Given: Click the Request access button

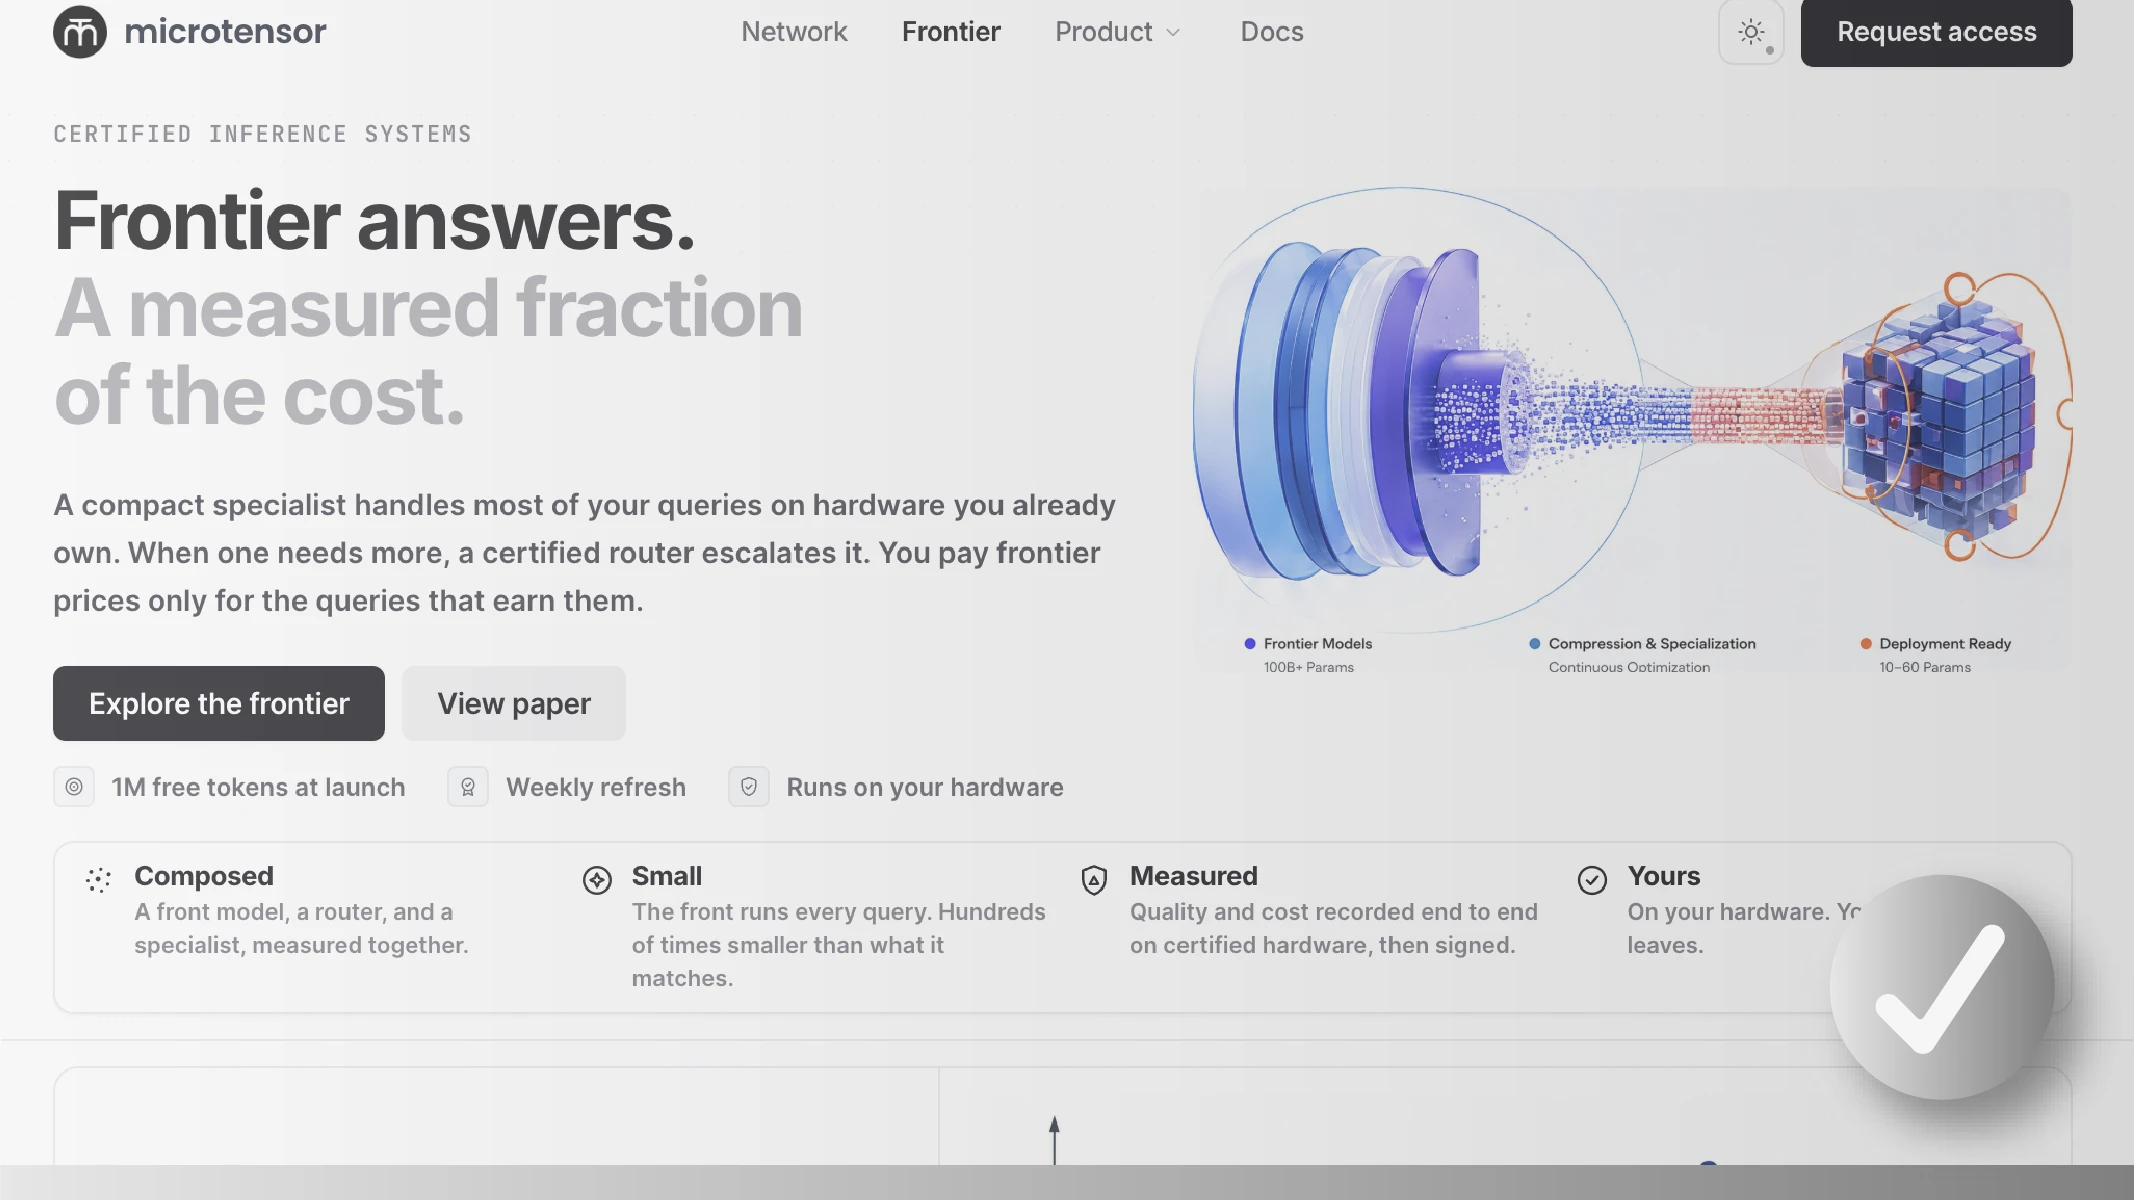Looking at the screenshot, I should tap(1936, 32).
